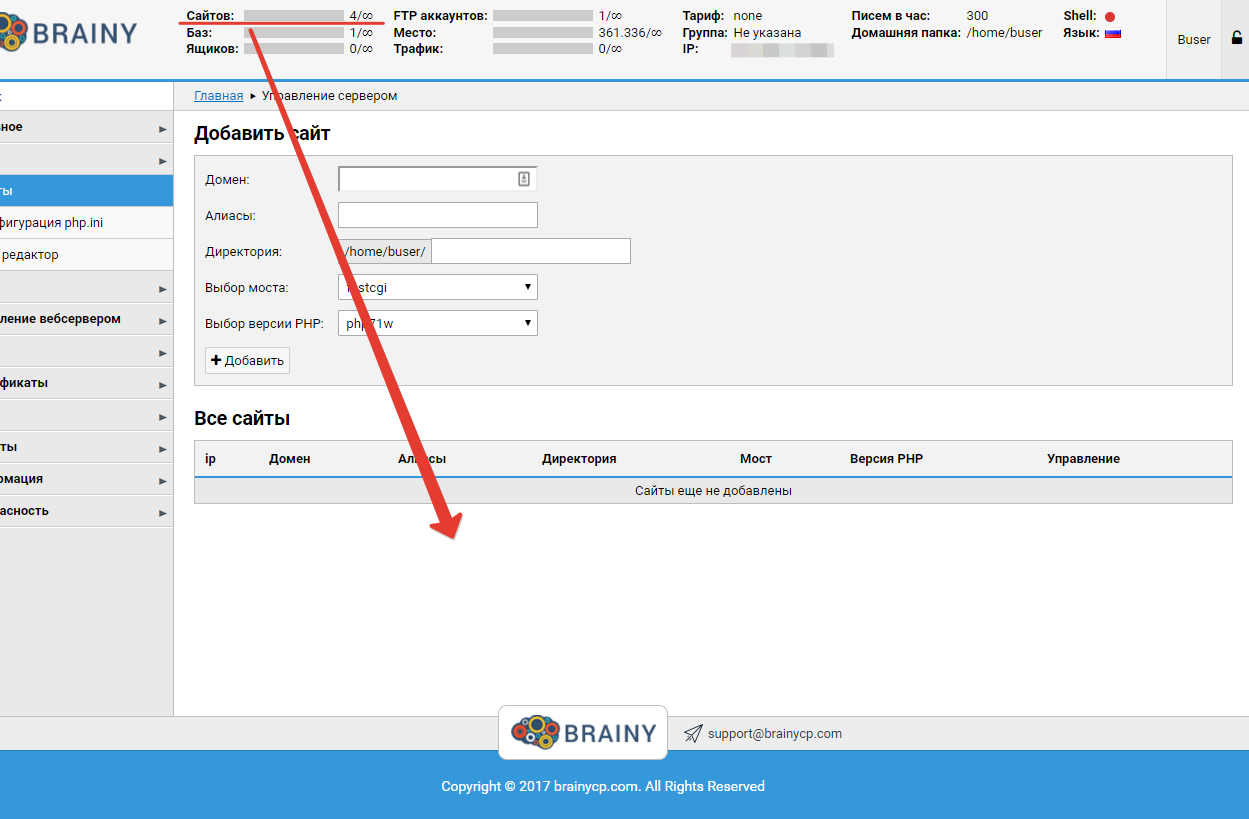Expand the веб-сервер management sidebar section

(86, 320)
